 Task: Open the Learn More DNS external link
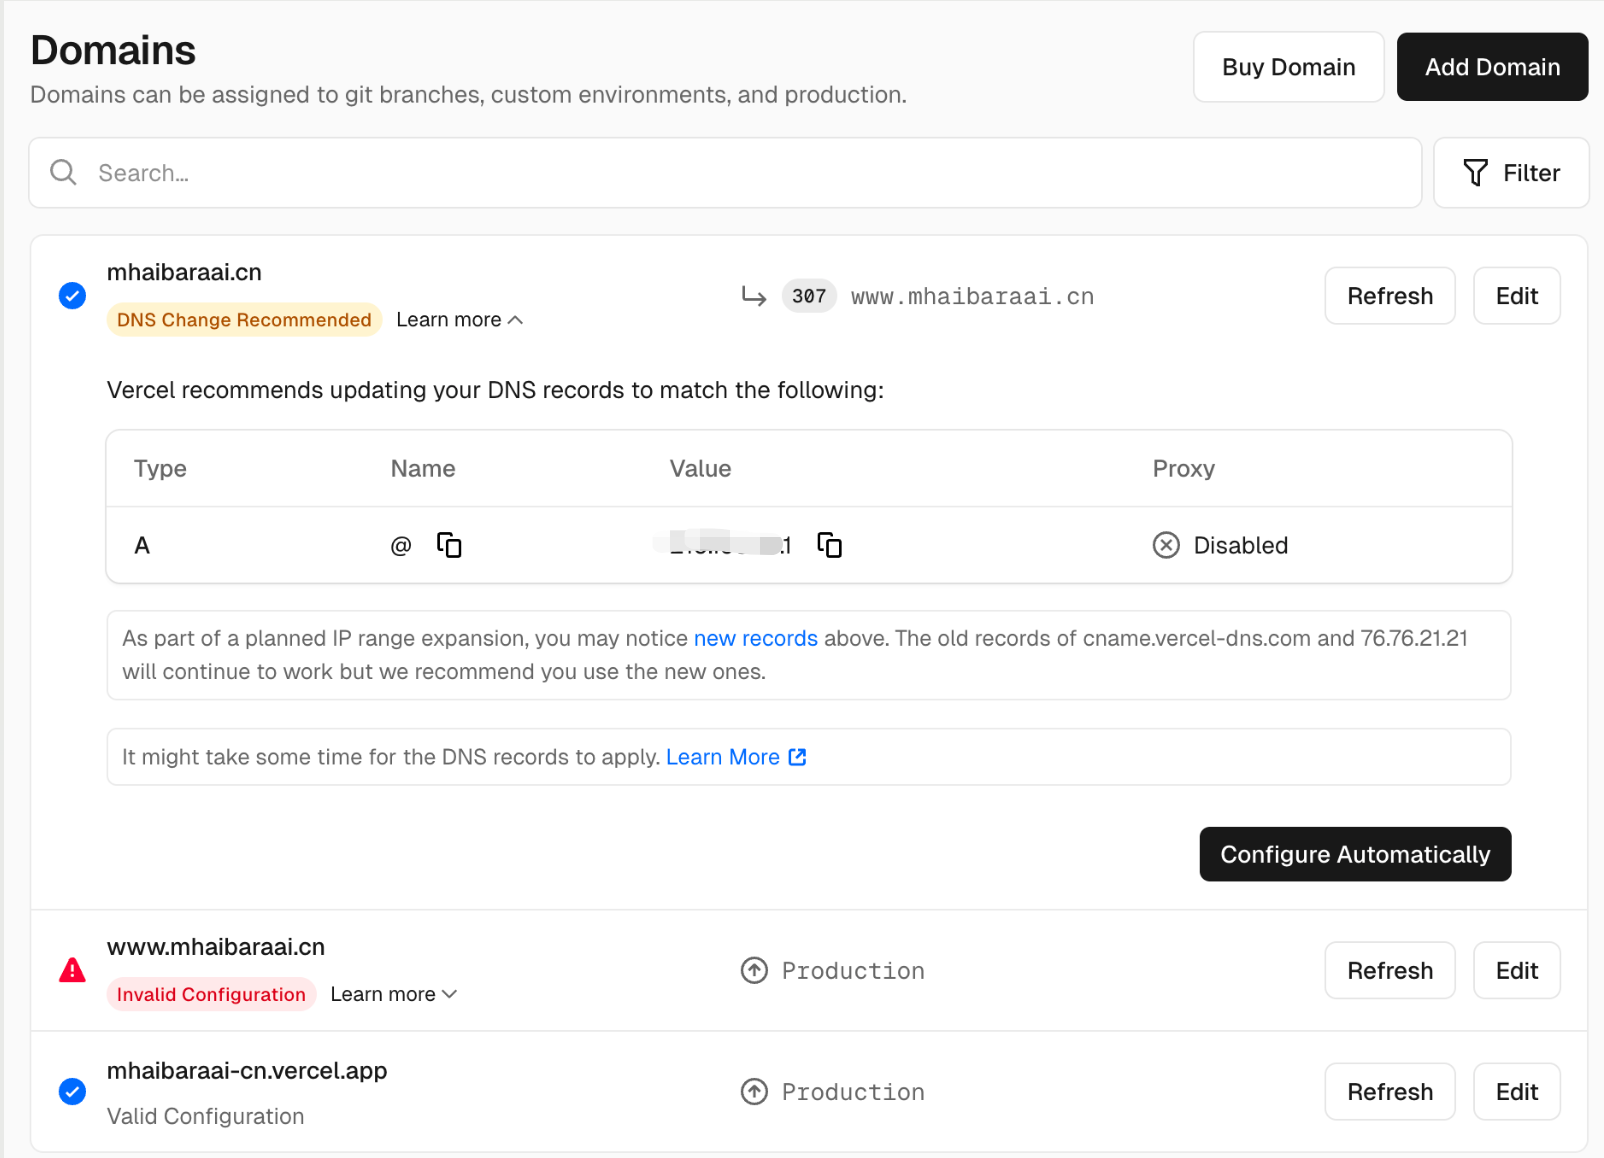click(x=735, y=757)
